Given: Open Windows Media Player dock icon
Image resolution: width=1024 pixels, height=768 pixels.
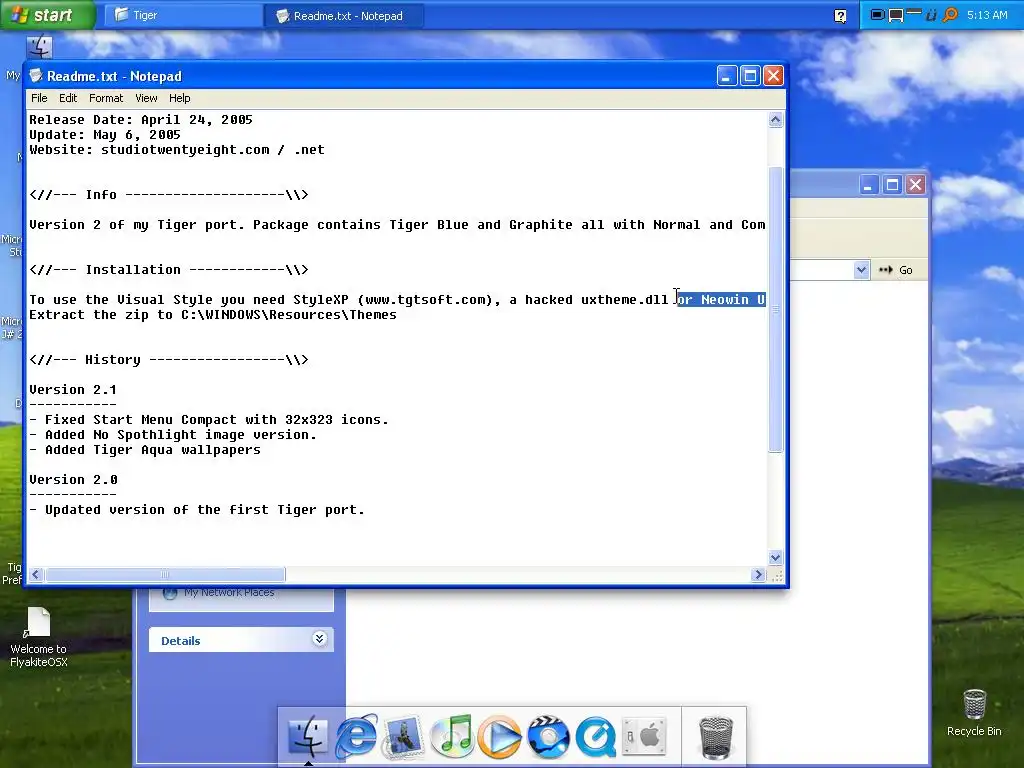Looking at the screenshot, I should pos(500,737).
